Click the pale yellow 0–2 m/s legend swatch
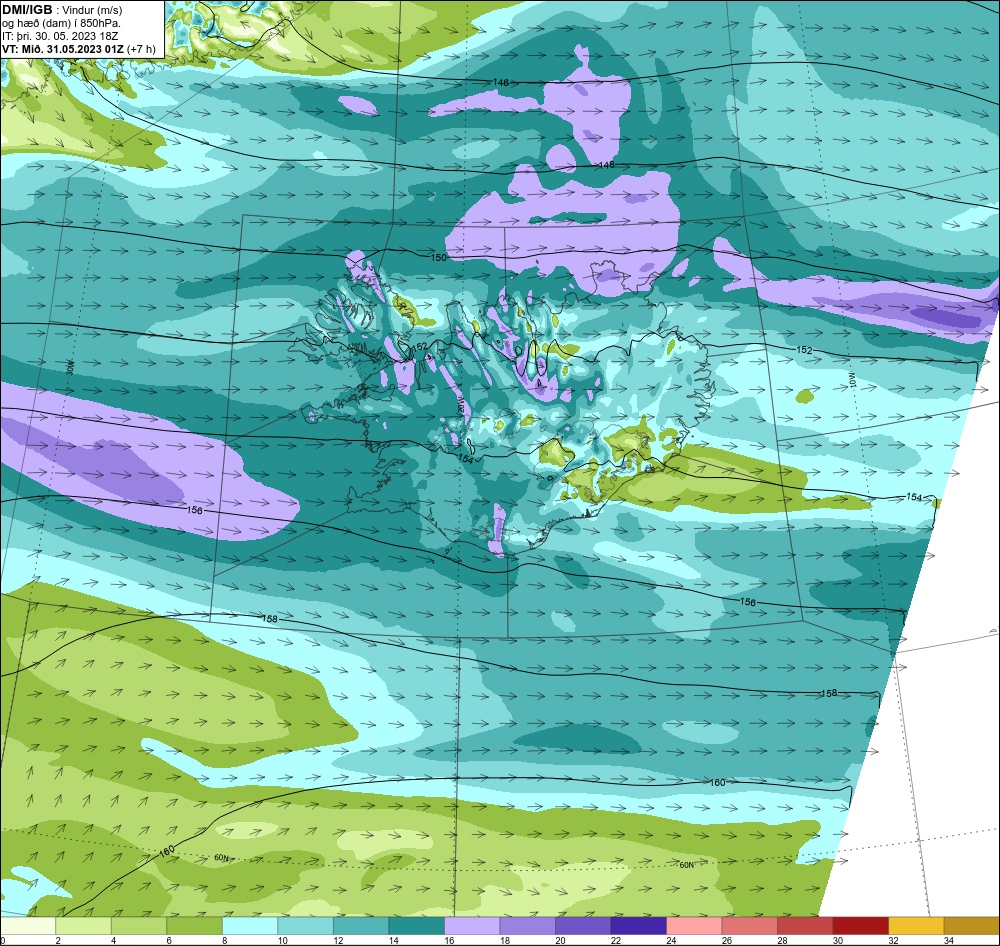 (x=28, y=926)
